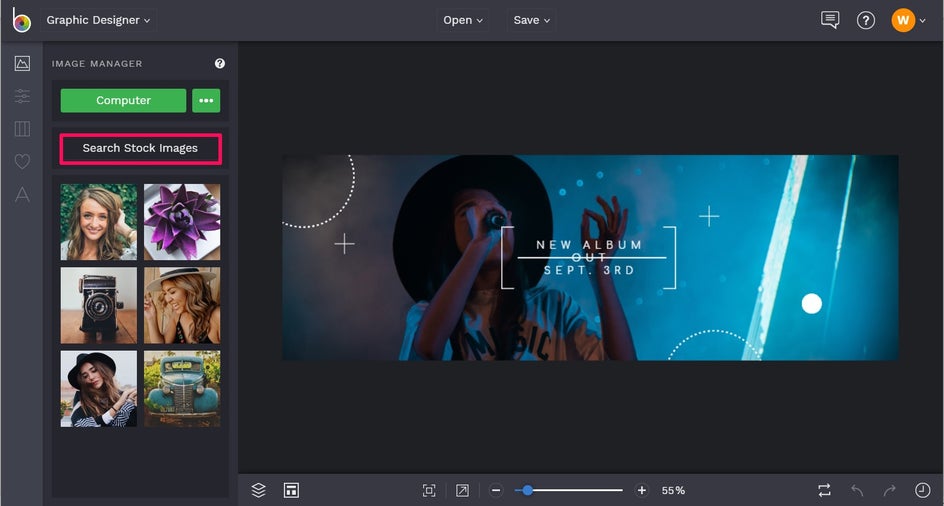Viewport: 944px width, 506px height.
Task: Open the Customize sliders sidebar icon
Action: pos(22,96)
